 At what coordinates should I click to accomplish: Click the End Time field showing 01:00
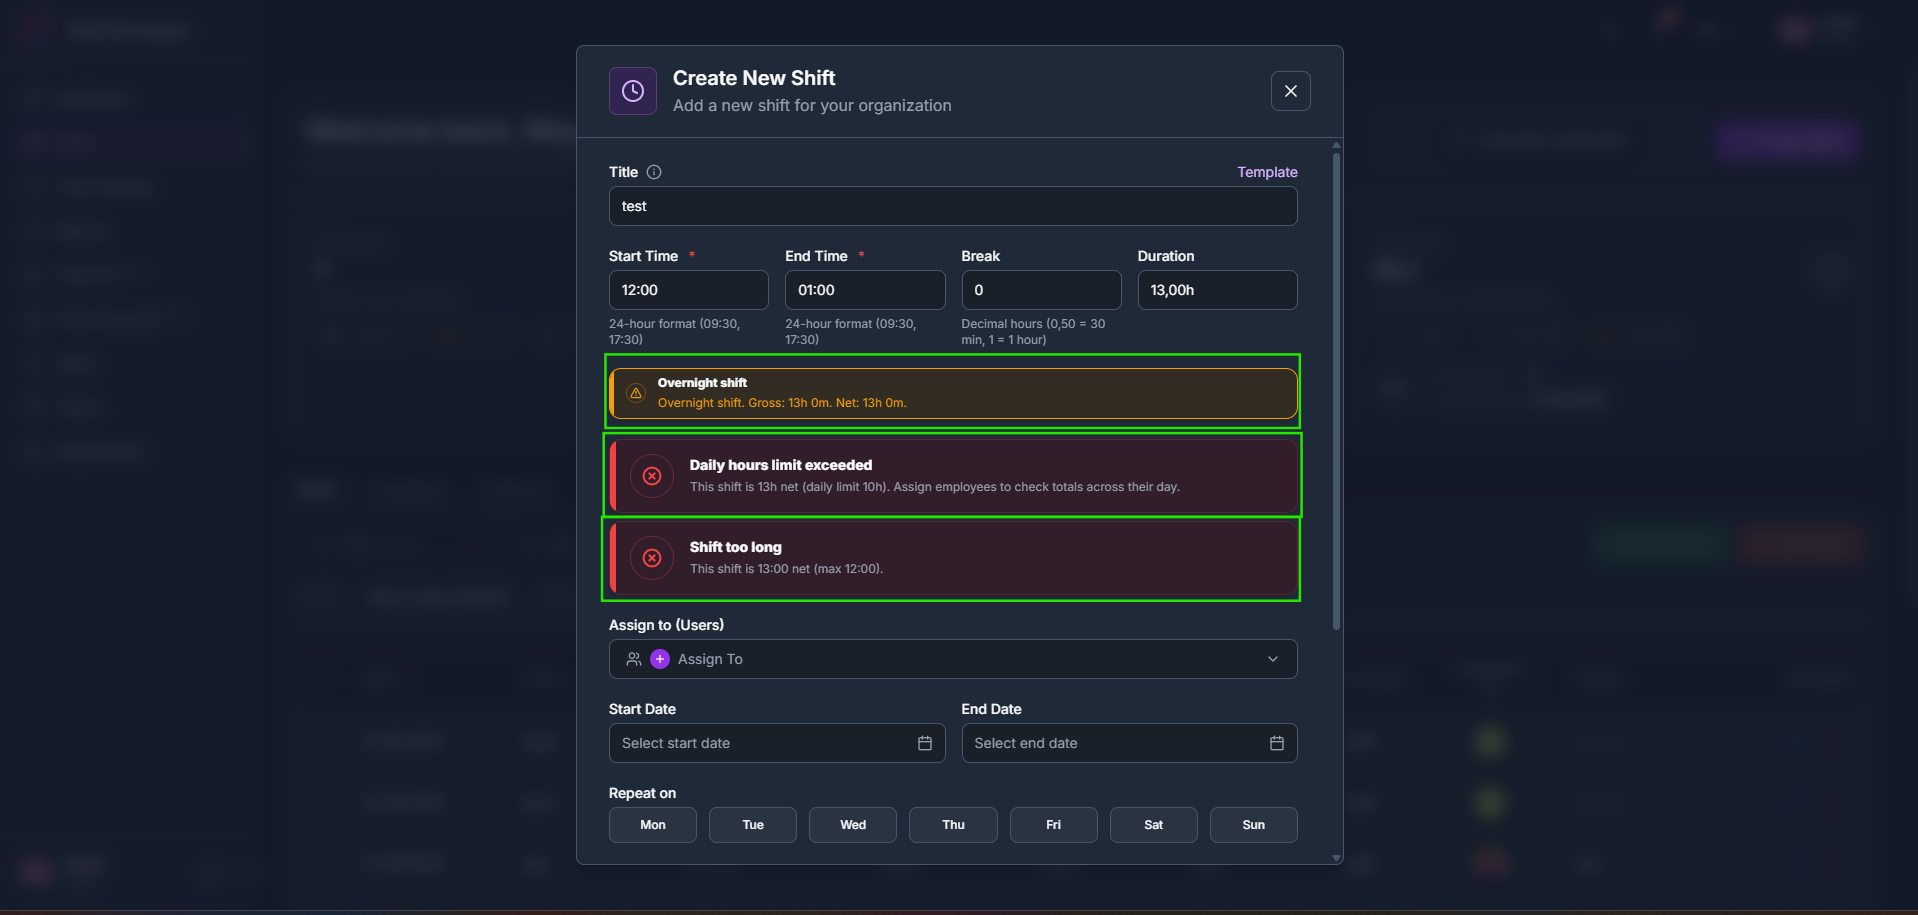pyautogui.click(x=865, y=290)
